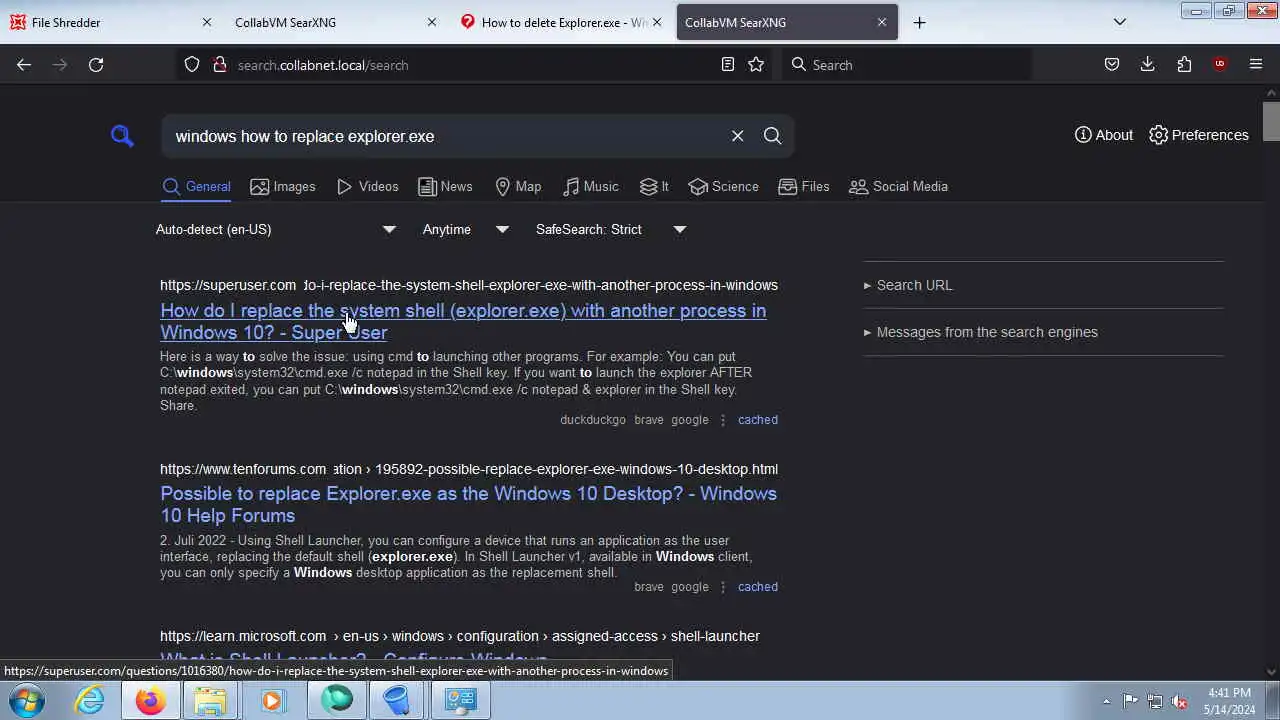Select the Images search category
The height and width of the screenshot is (720, 1280).
pyautogui.click(x=282, y=187)
